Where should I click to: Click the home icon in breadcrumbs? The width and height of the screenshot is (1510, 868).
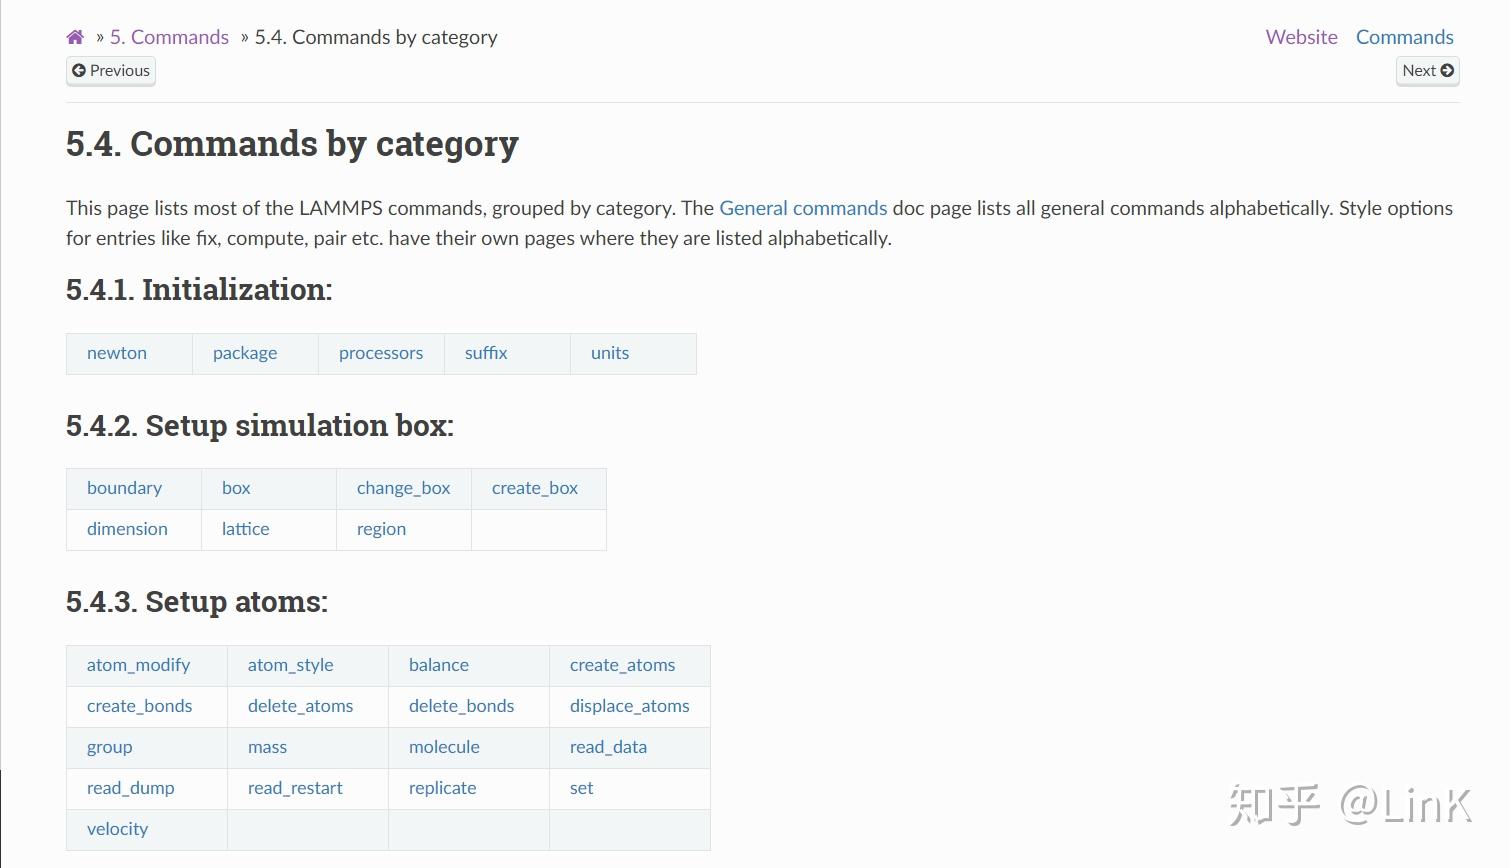75,37
